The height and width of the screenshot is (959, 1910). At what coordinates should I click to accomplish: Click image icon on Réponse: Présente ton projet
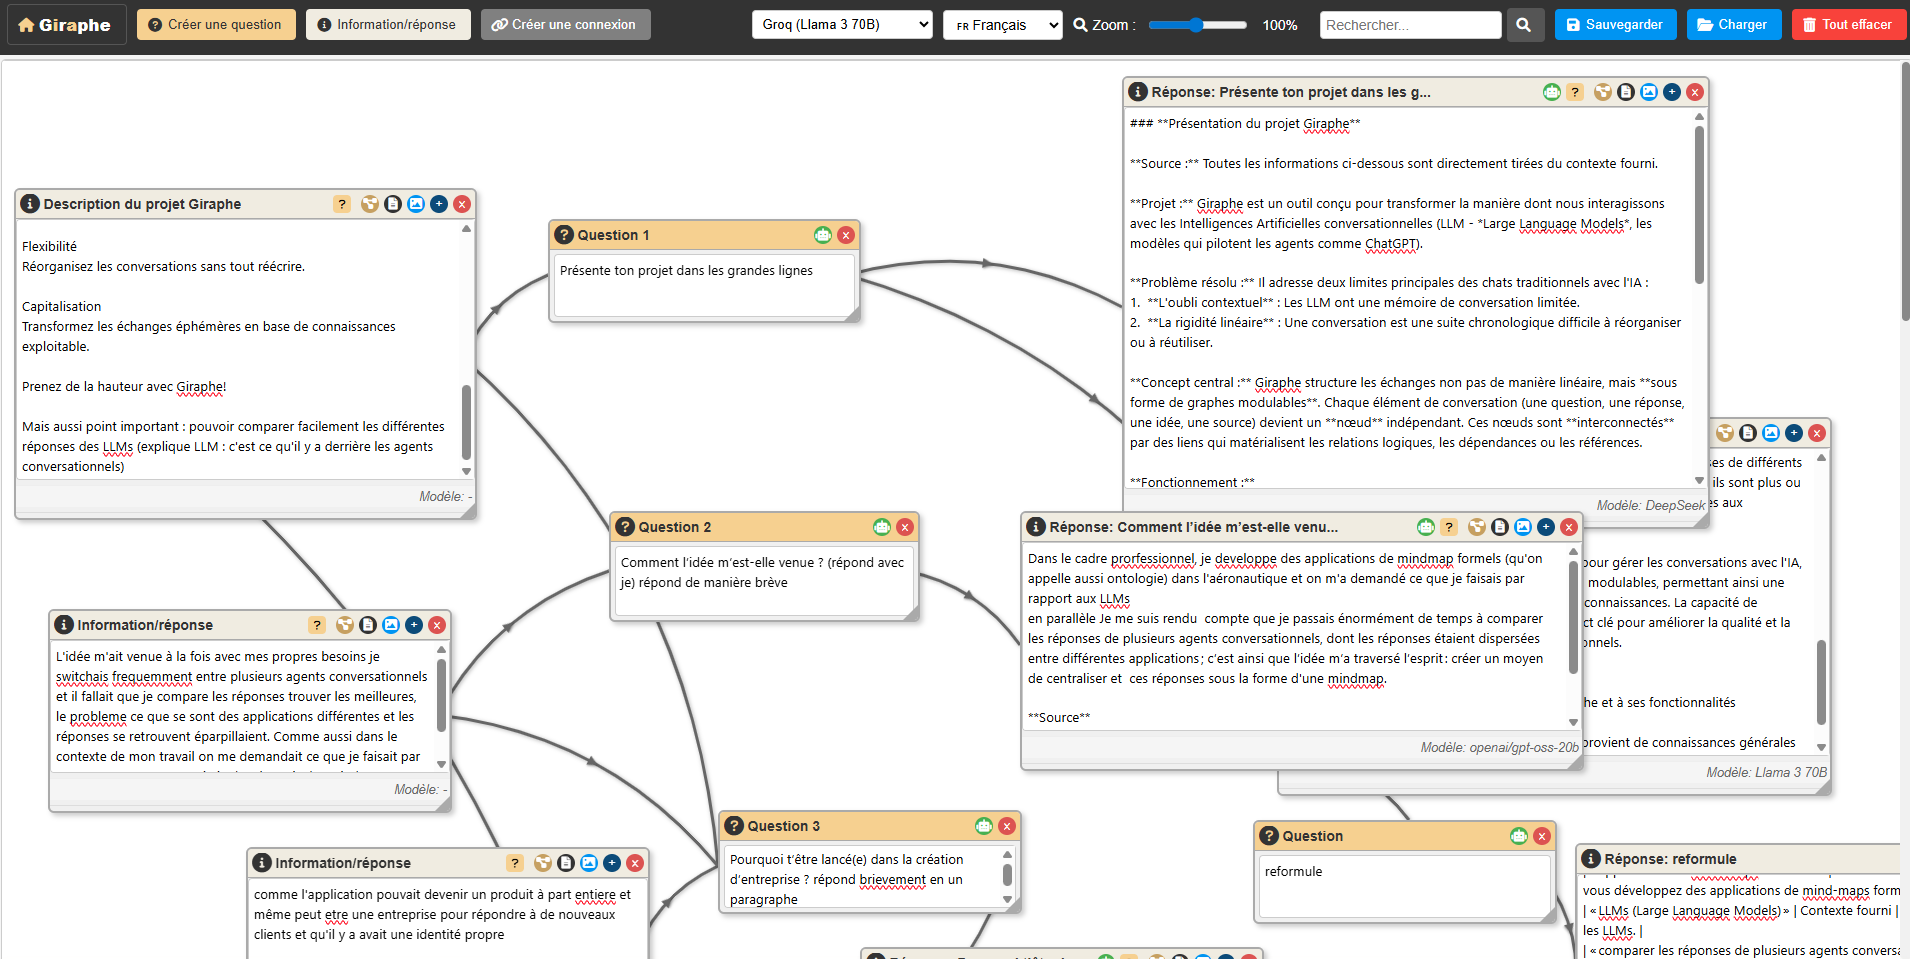1649,92
